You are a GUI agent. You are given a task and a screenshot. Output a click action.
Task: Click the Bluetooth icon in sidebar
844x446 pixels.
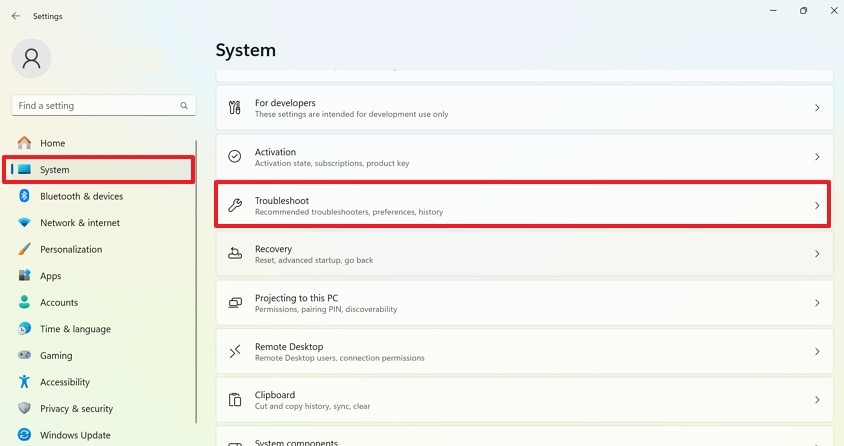point(24,196)
